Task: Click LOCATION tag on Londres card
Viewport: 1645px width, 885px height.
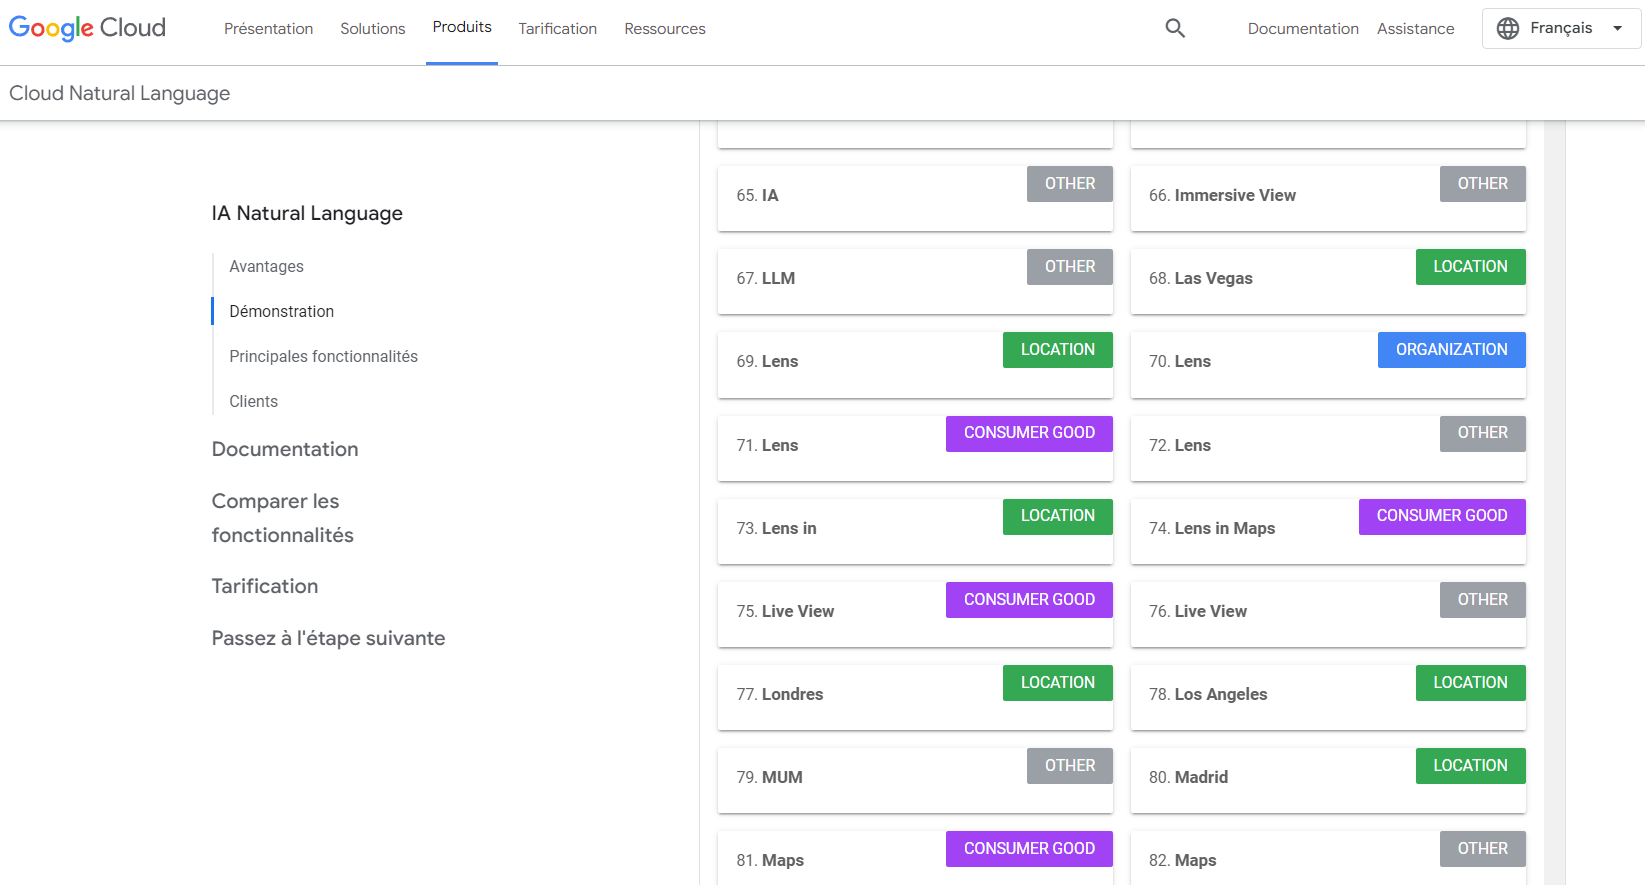Action: 1057,683
